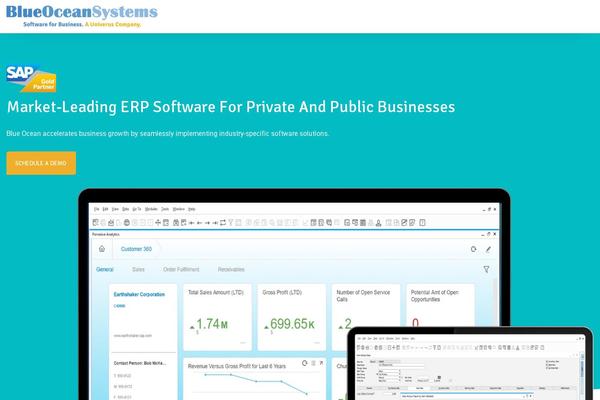600x400 pixels.
Task: Switch to the Order Fulfilment tab
Action: point(181,269)
